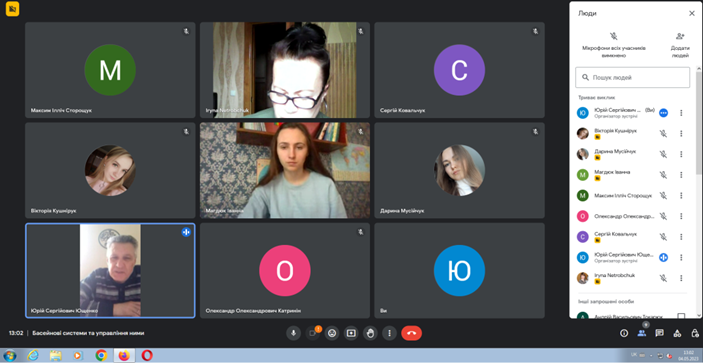Mute Олександр Олександрович in the people list
This screenshot has height=363, width=703.
[x=663, y=216]
